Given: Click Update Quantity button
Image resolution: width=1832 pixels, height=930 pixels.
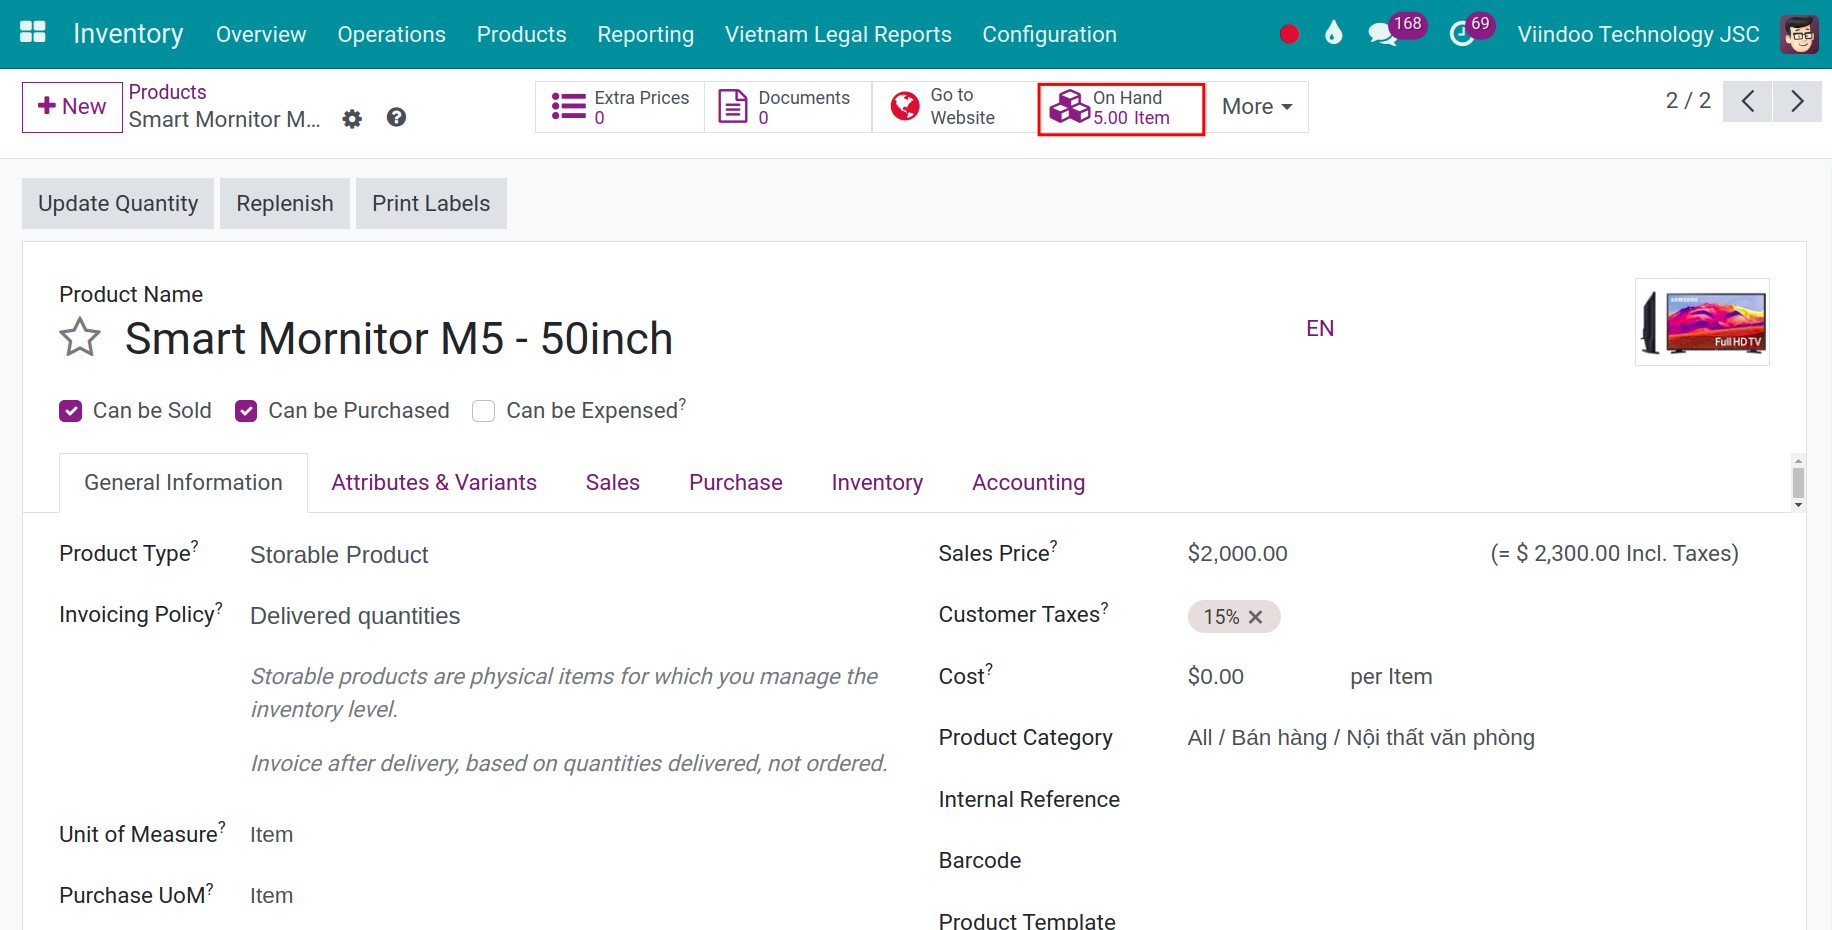Looking at the screenshot, I should coord(118,204).
